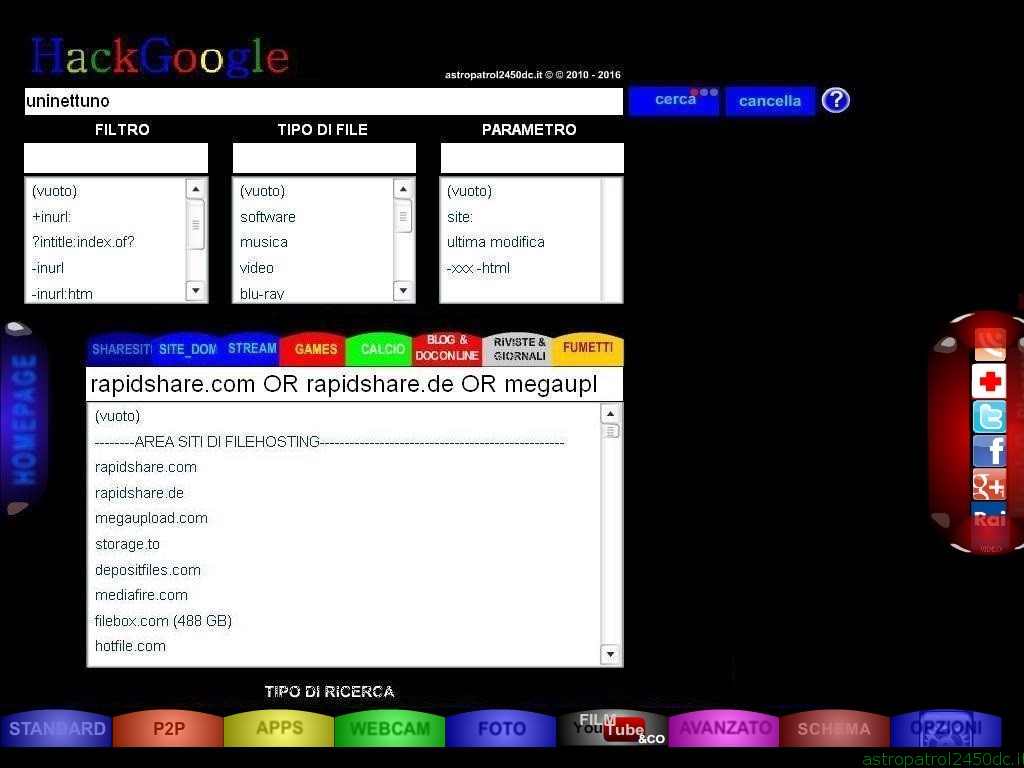
Task: Click the filehosting list scroll-down arrow
Action: [x=611, y=654]
